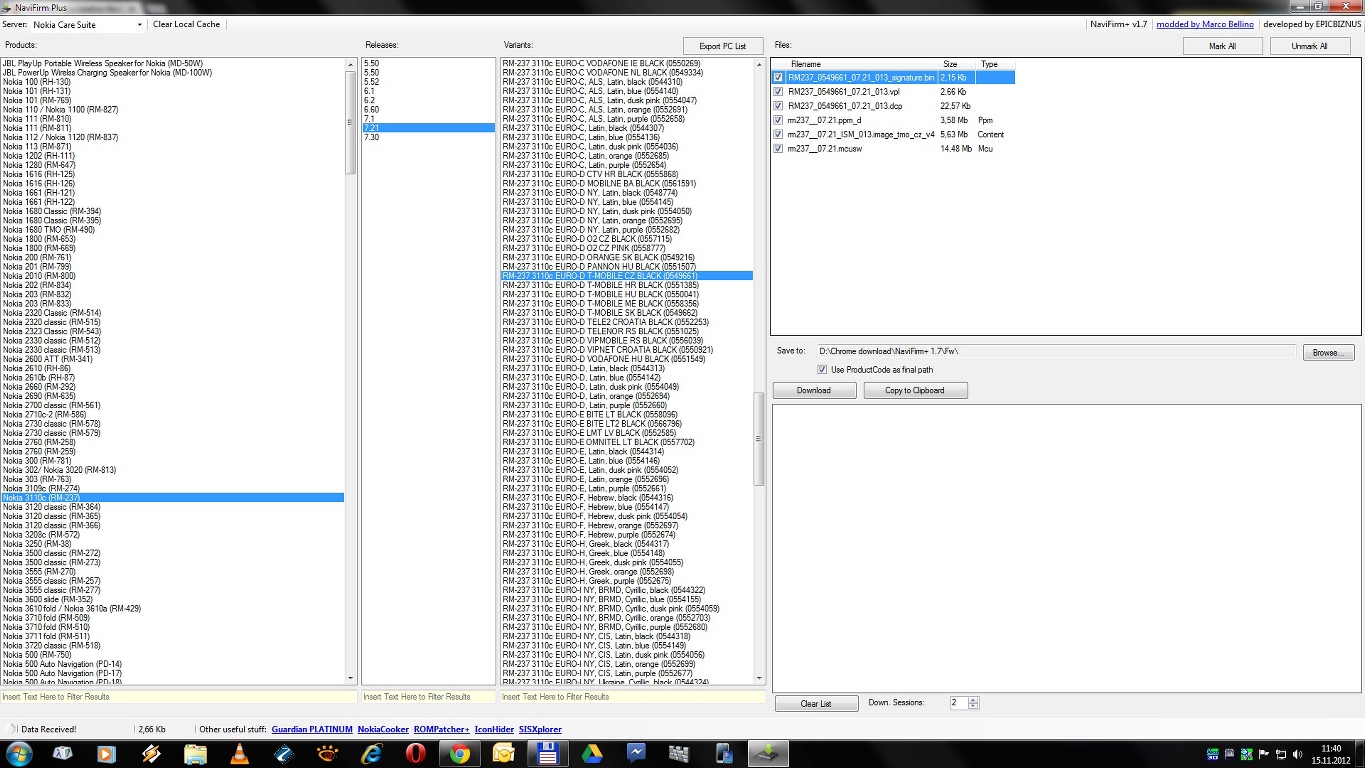Open the modded by Marco Bellino link
1365x768 pixels.
pyautogui.click(x=1205, y=24)
